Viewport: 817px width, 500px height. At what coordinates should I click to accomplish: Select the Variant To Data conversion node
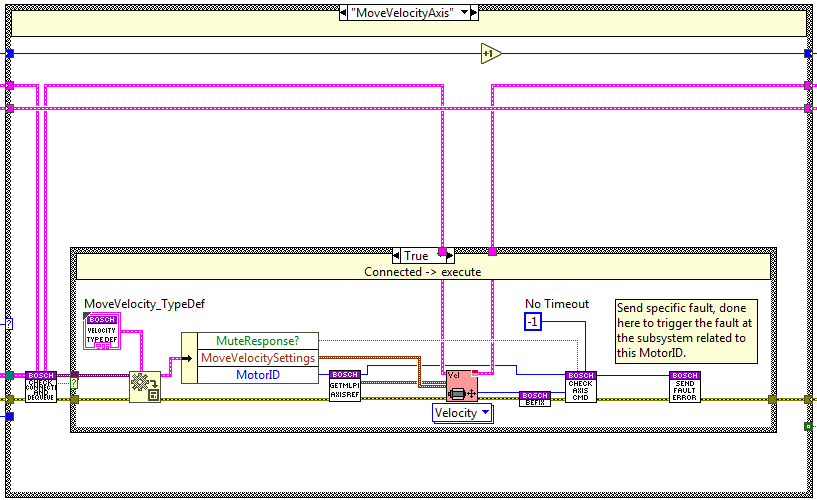[145, 387]
